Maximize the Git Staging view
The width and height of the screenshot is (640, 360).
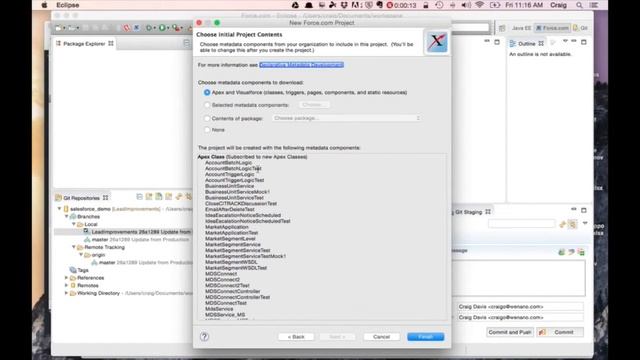point(584,210)
